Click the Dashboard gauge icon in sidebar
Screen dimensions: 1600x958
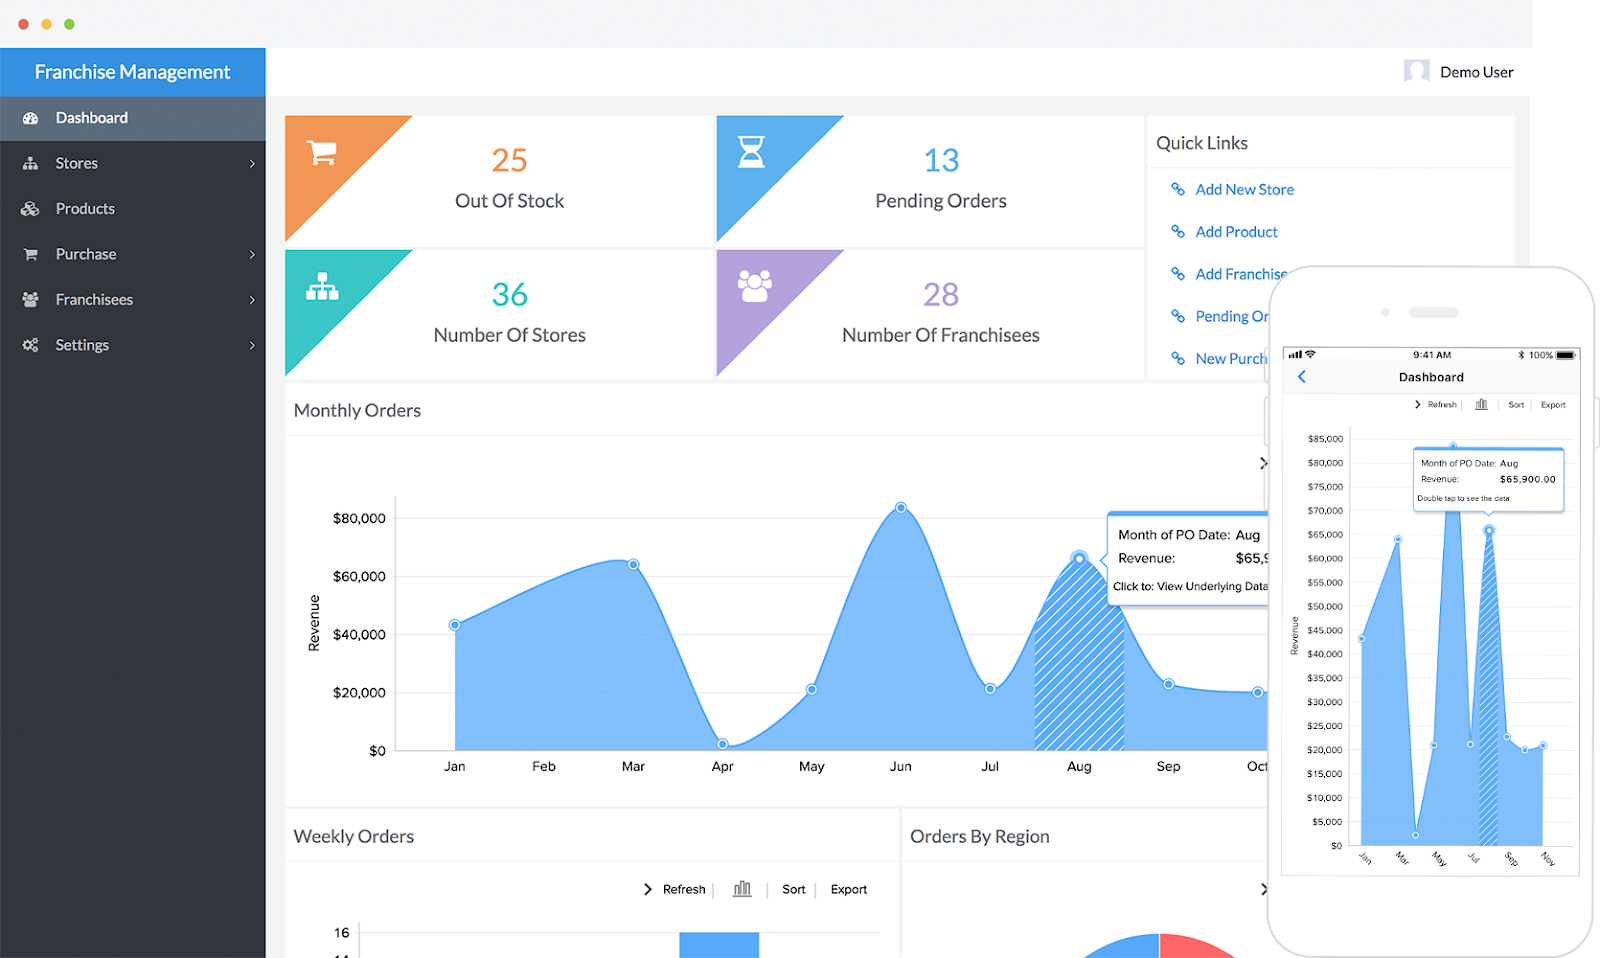(30, 118)
